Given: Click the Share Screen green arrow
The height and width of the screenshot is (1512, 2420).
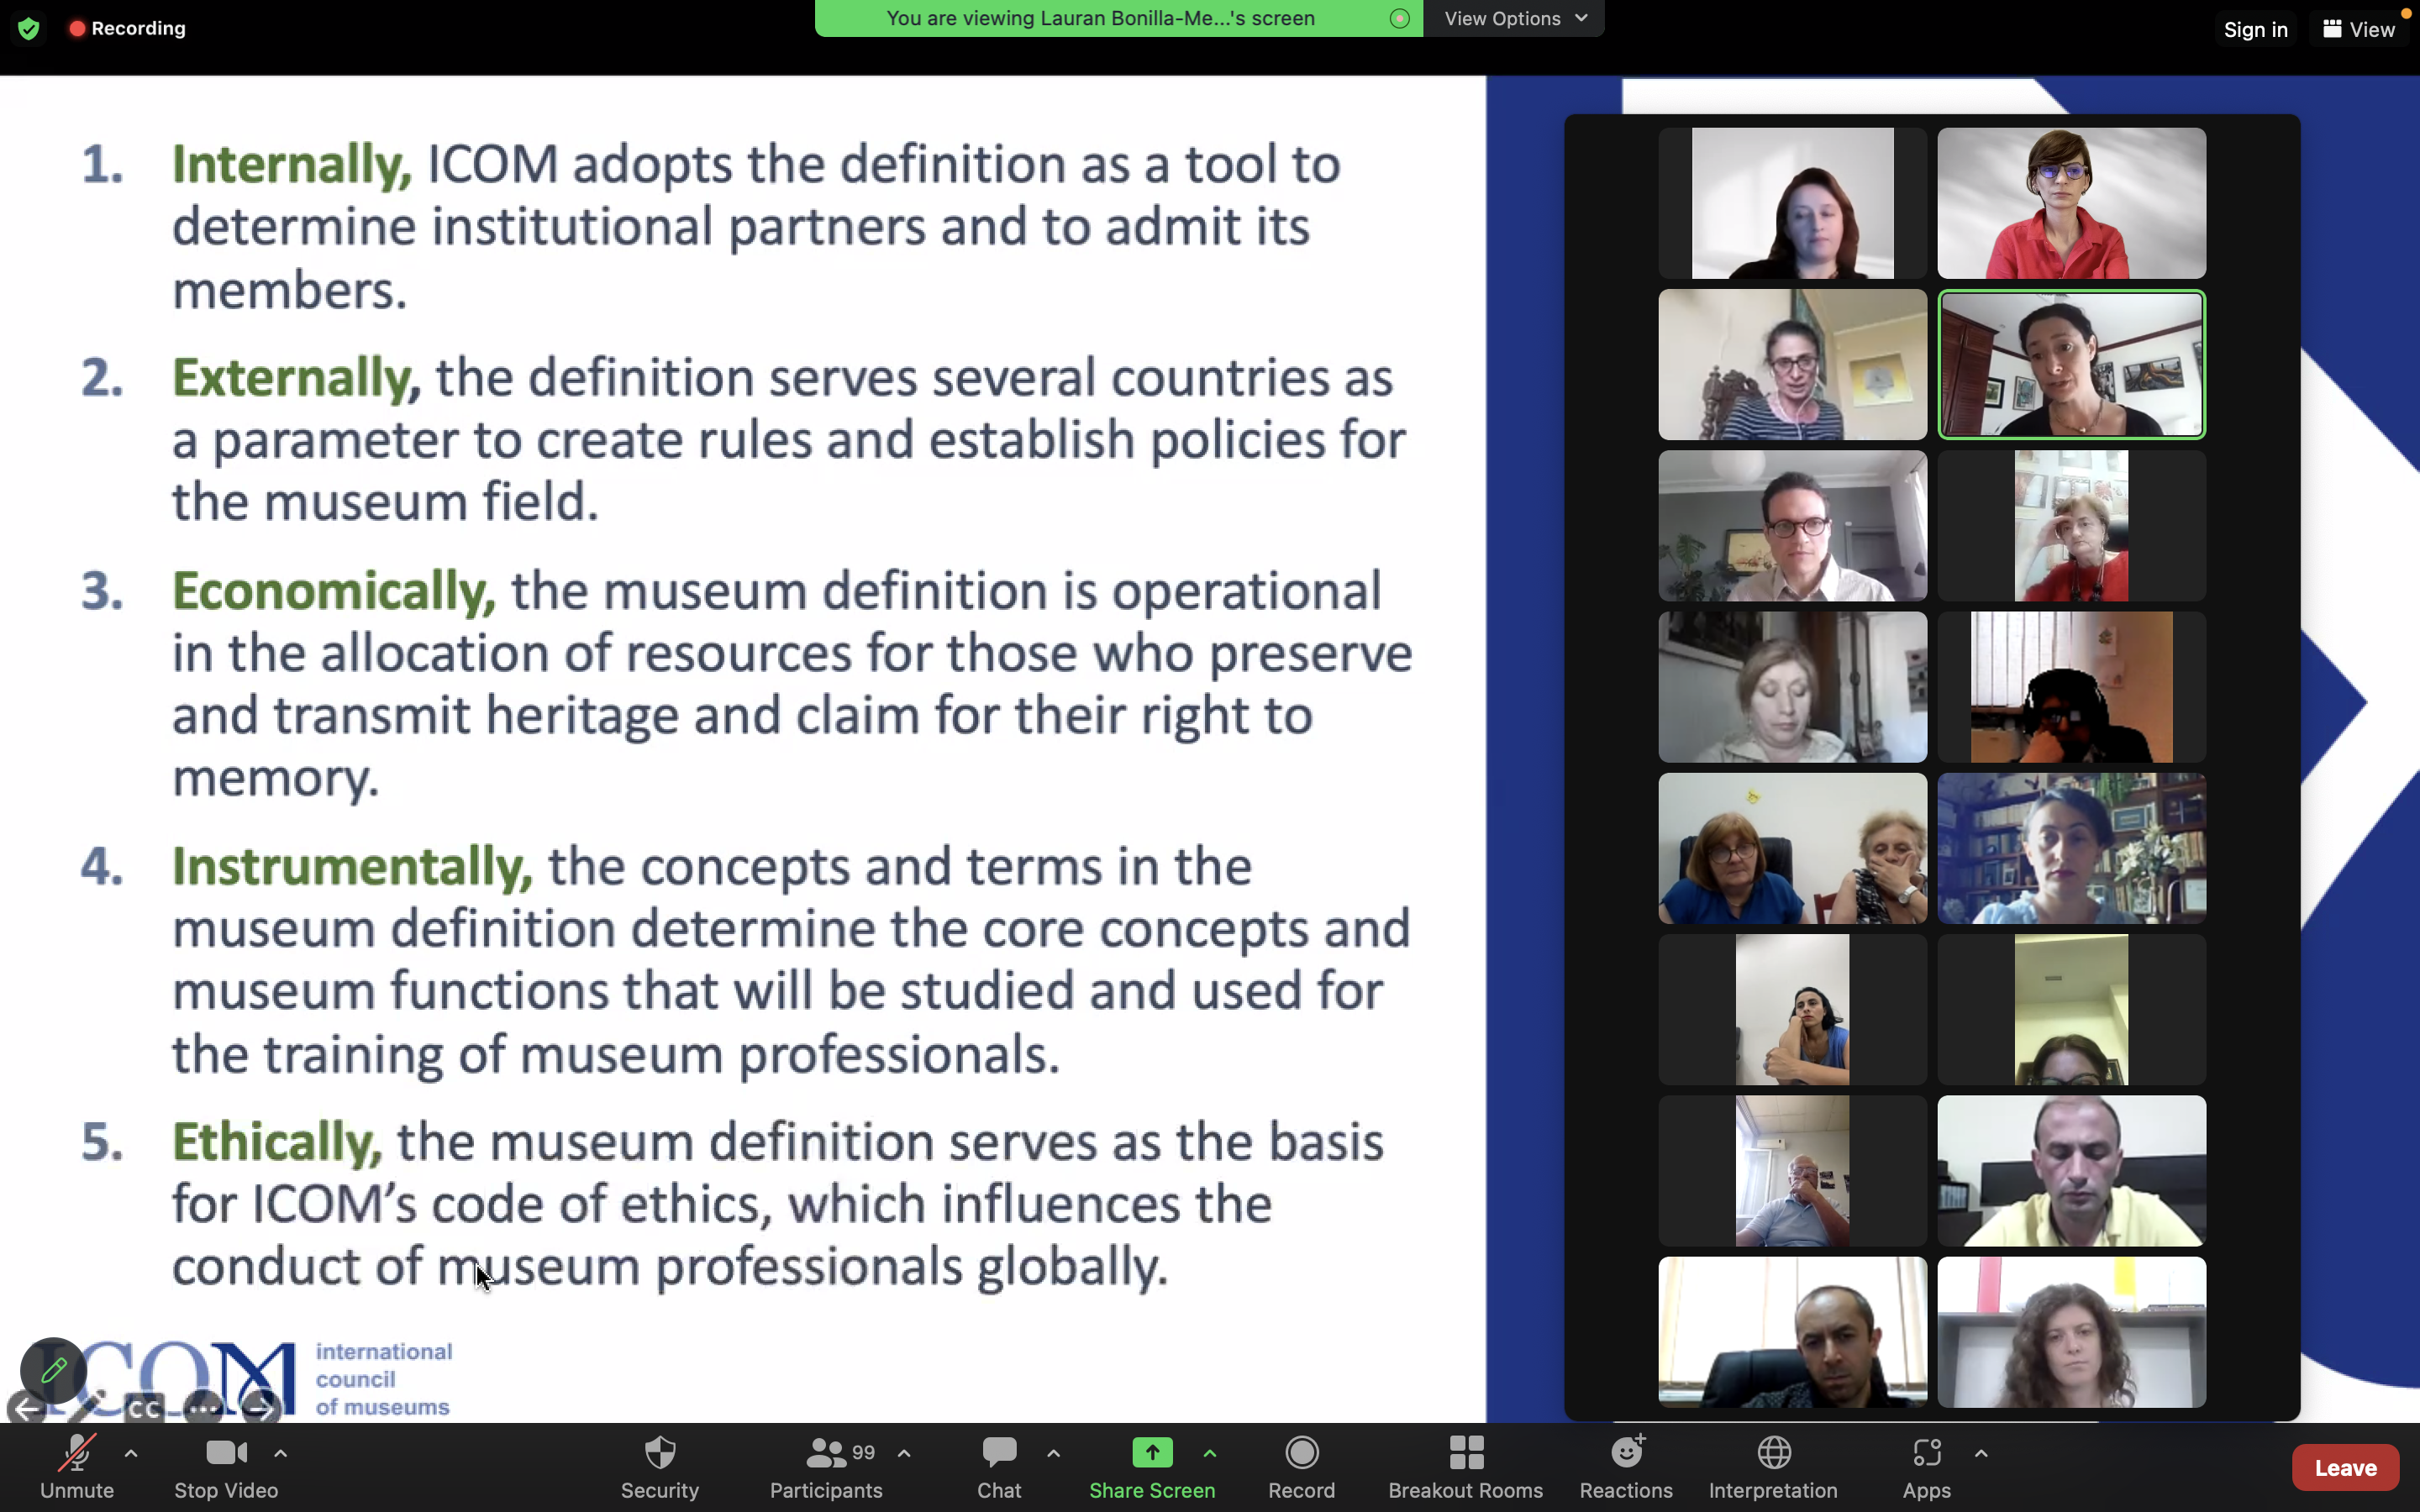Looking at the screenshot, I should (x=1152, y=1453).
